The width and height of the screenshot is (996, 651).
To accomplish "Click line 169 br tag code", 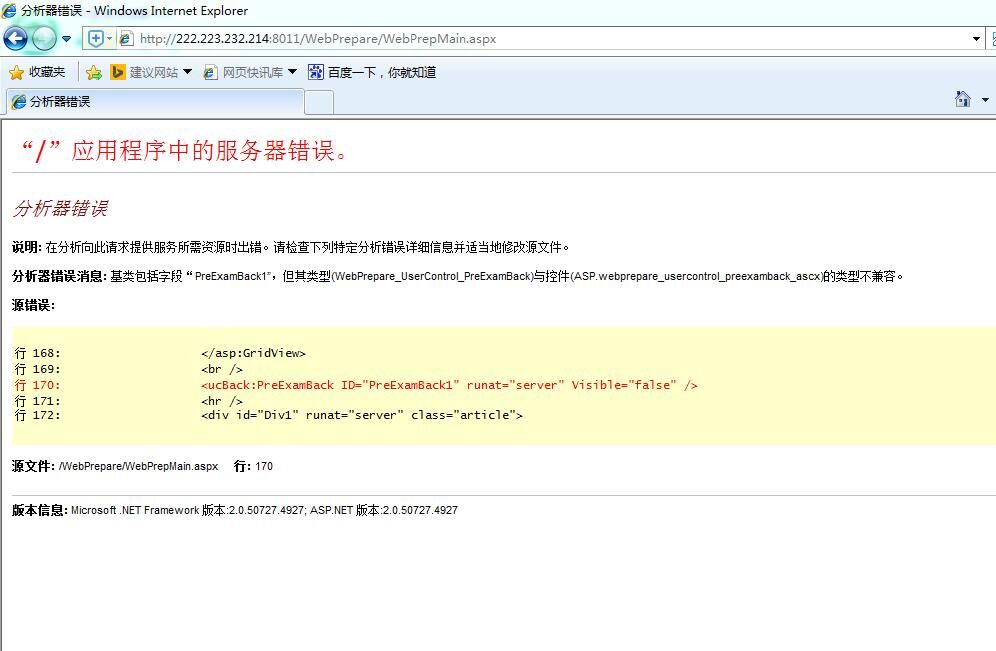I will pos(222,369).
